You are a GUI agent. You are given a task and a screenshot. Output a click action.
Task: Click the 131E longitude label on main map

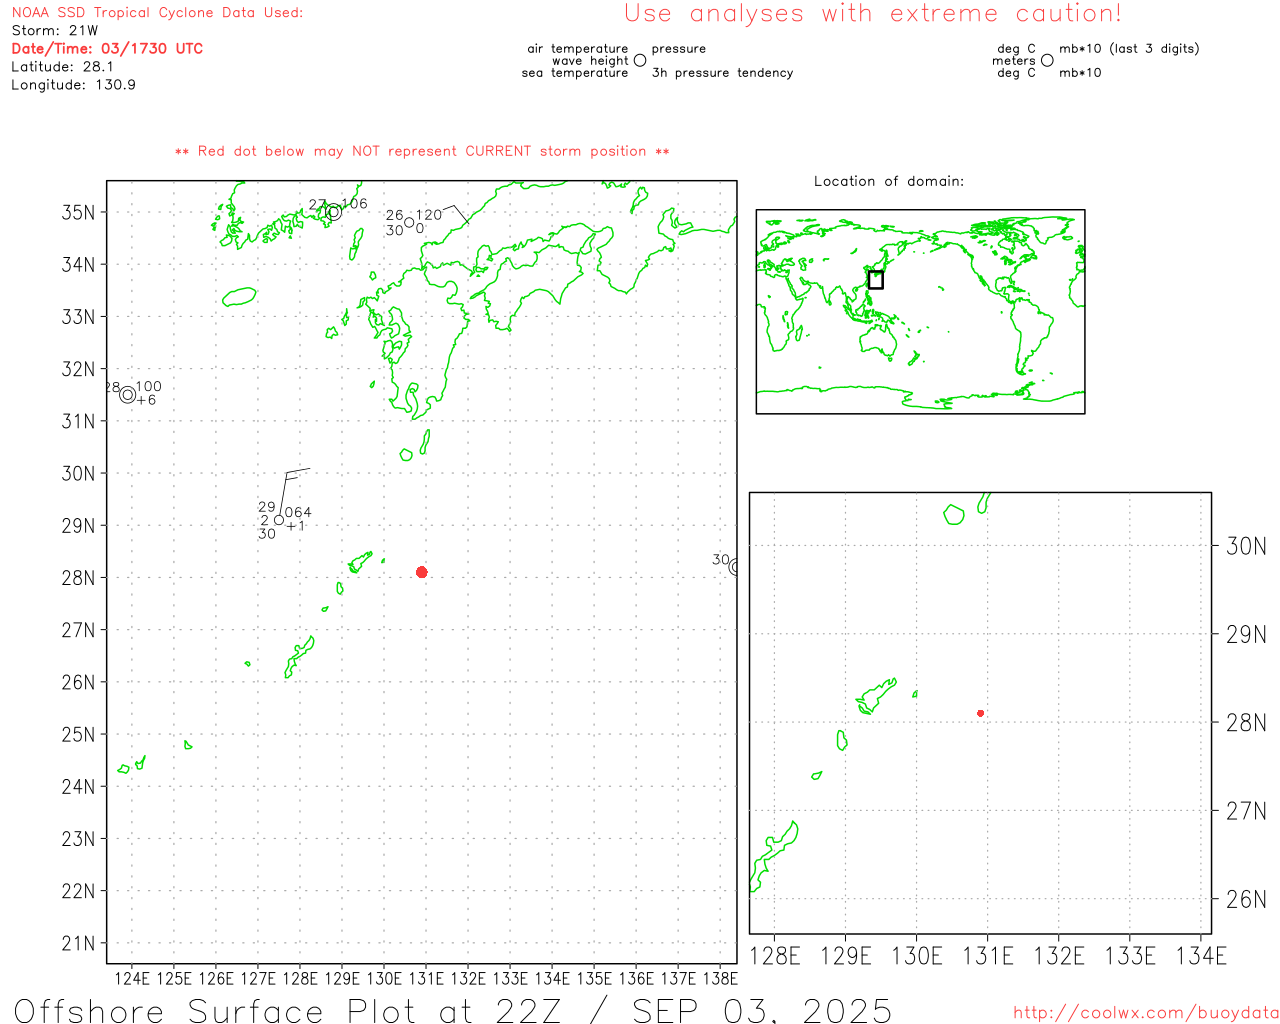[x=426, y=978]
